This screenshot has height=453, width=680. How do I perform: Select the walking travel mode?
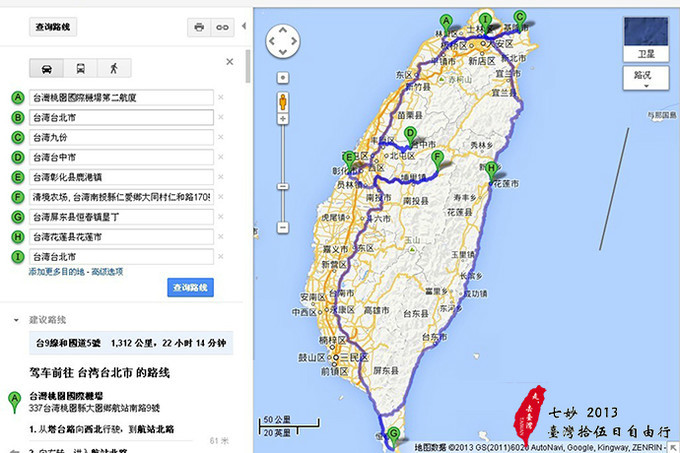click(x=114, y=68)
